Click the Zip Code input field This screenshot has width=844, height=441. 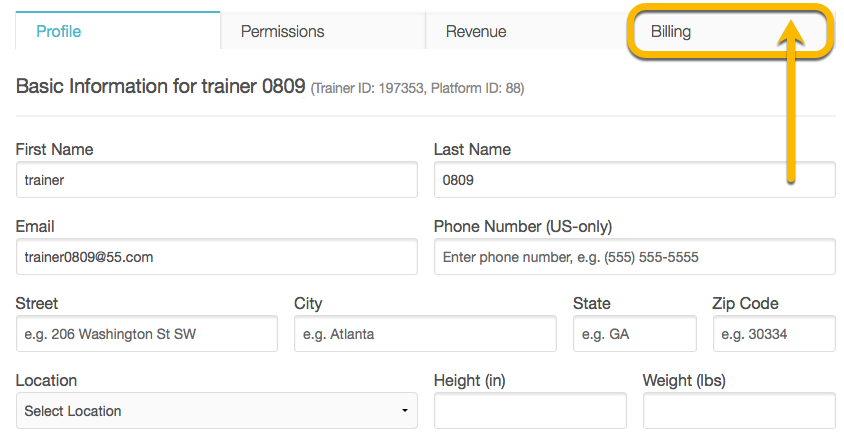click(774, 334)
